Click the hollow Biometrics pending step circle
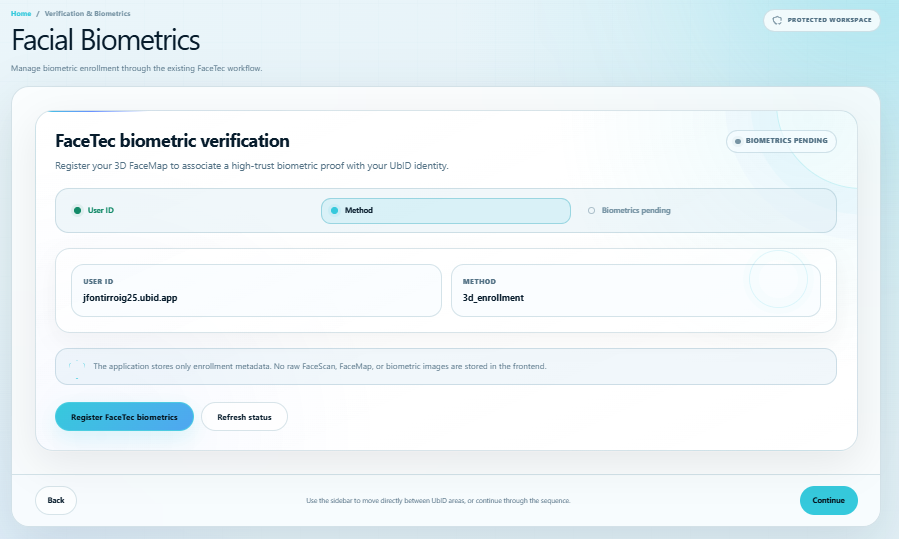The image size is (899, 539). (591, 210)
